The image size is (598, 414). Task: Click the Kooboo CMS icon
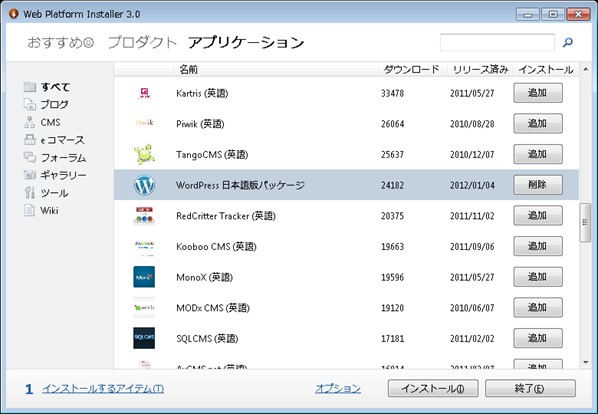click(x=144, y=247)
